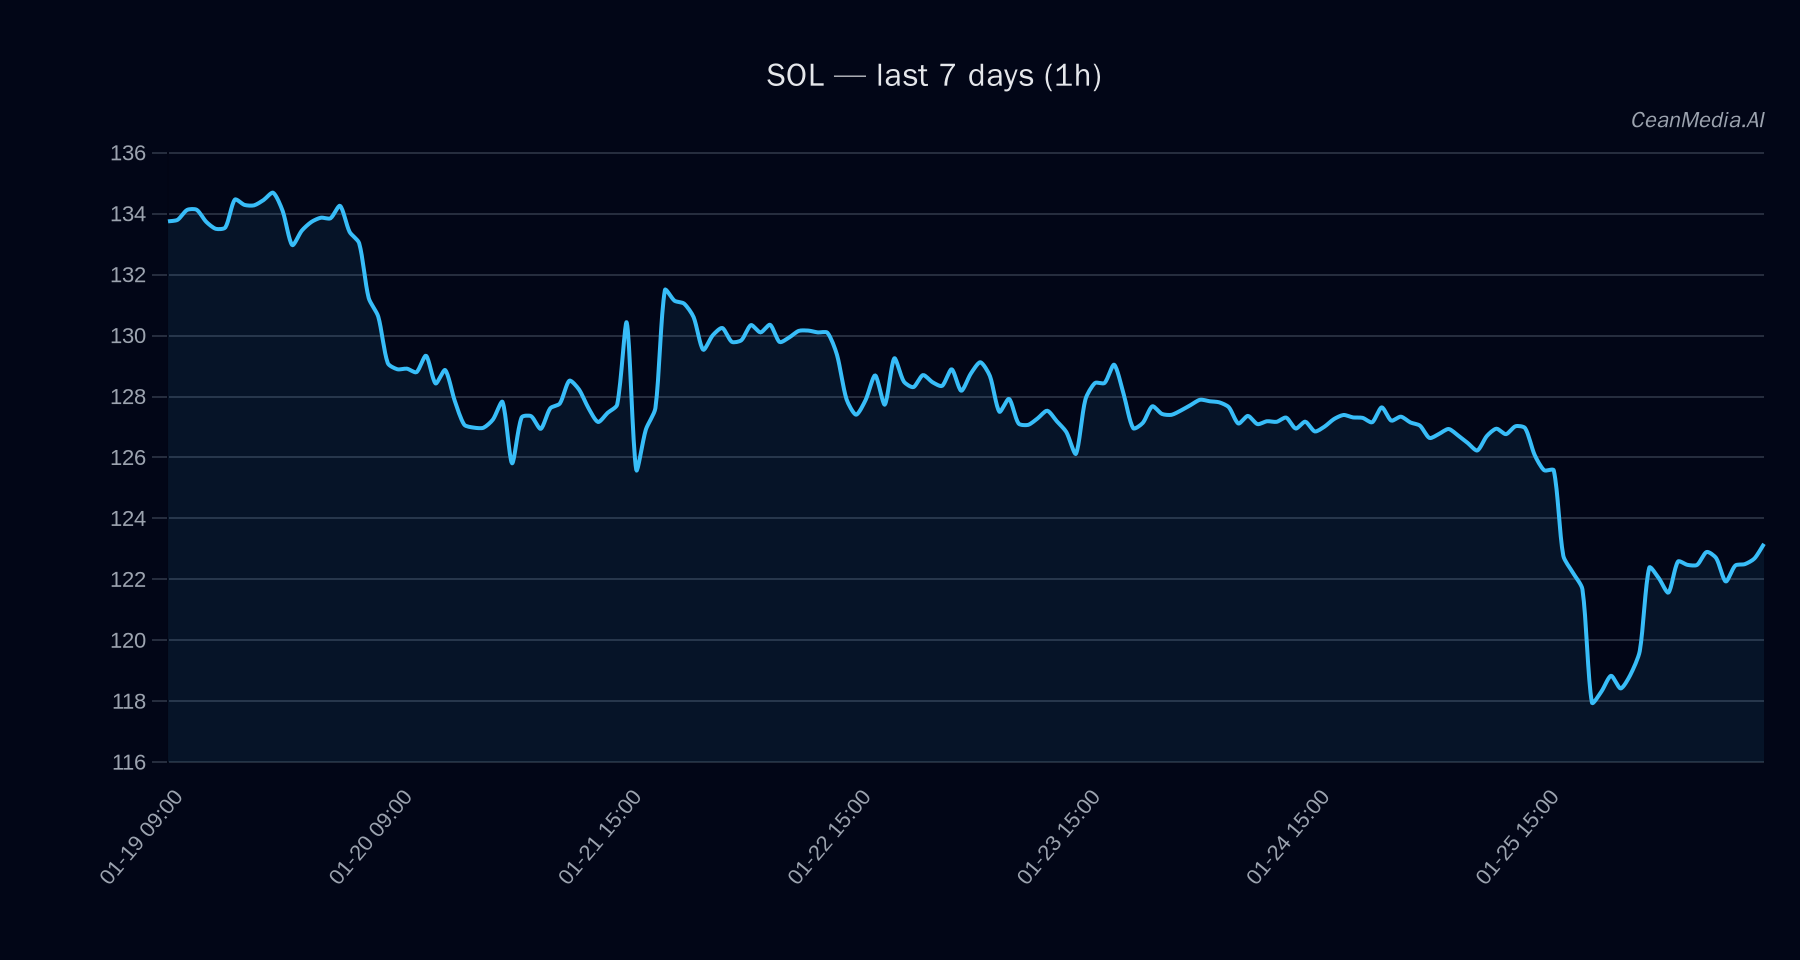
Task: Open the CeanMedia.AI watermark link
Action: tap(1700, 118)
